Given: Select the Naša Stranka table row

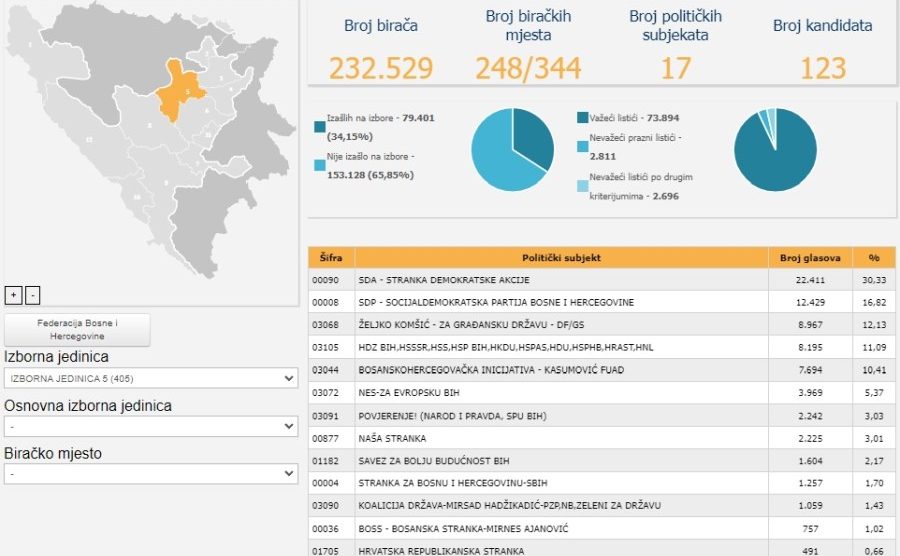Looking at the screenshot, I should 561,438.
